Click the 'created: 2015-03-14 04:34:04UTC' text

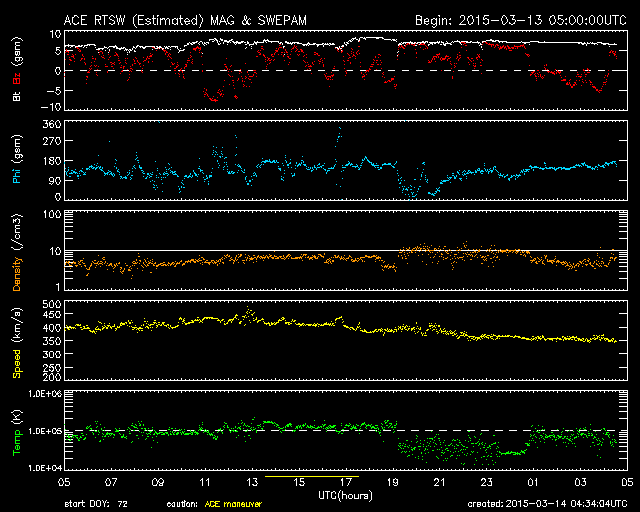tap(547, 504)
